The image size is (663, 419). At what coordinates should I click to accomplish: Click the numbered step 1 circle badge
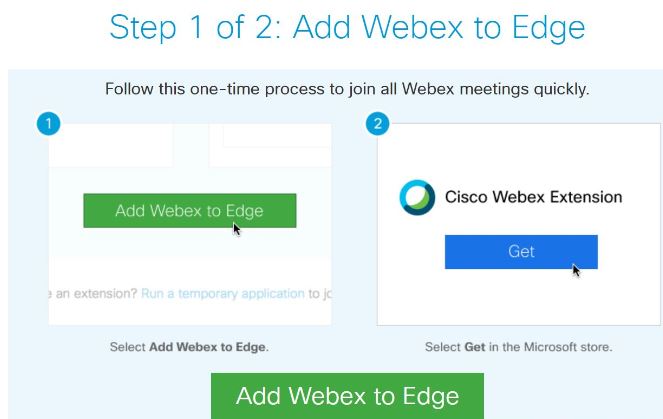click(49, 123)
